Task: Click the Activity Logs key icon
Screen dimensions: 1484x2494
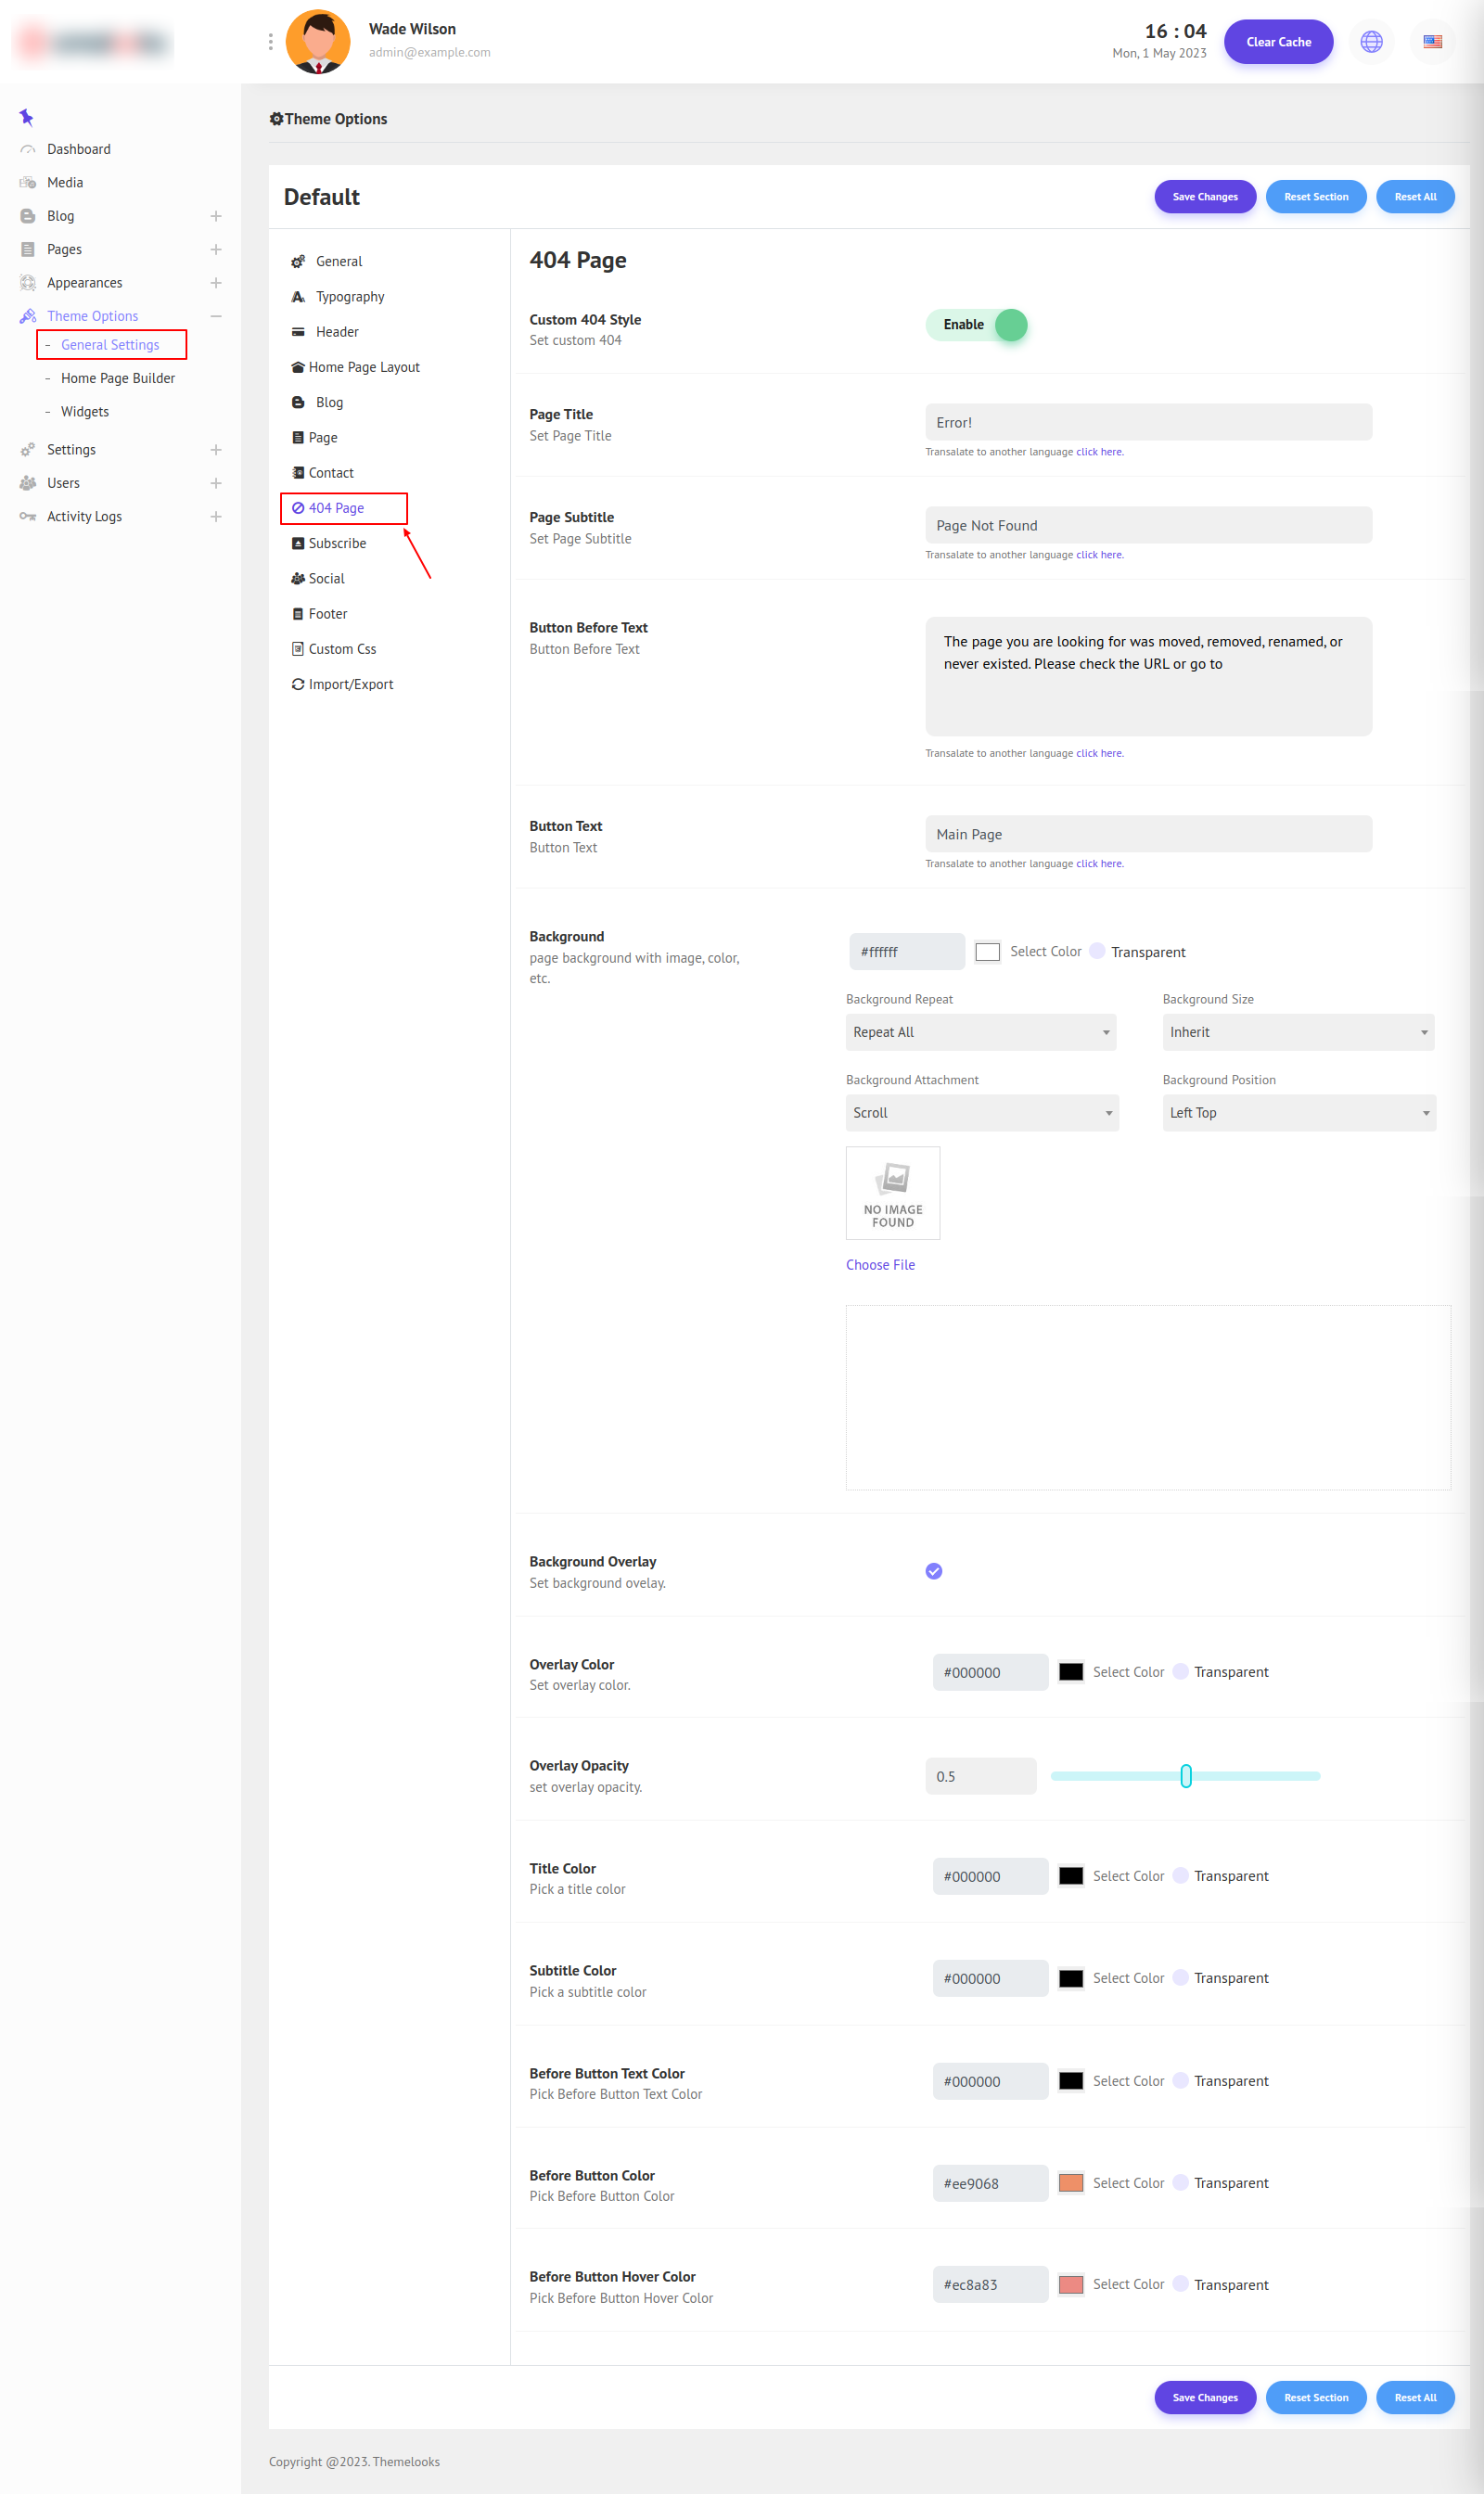Action: pyautogui.click(x=28, y=517)
